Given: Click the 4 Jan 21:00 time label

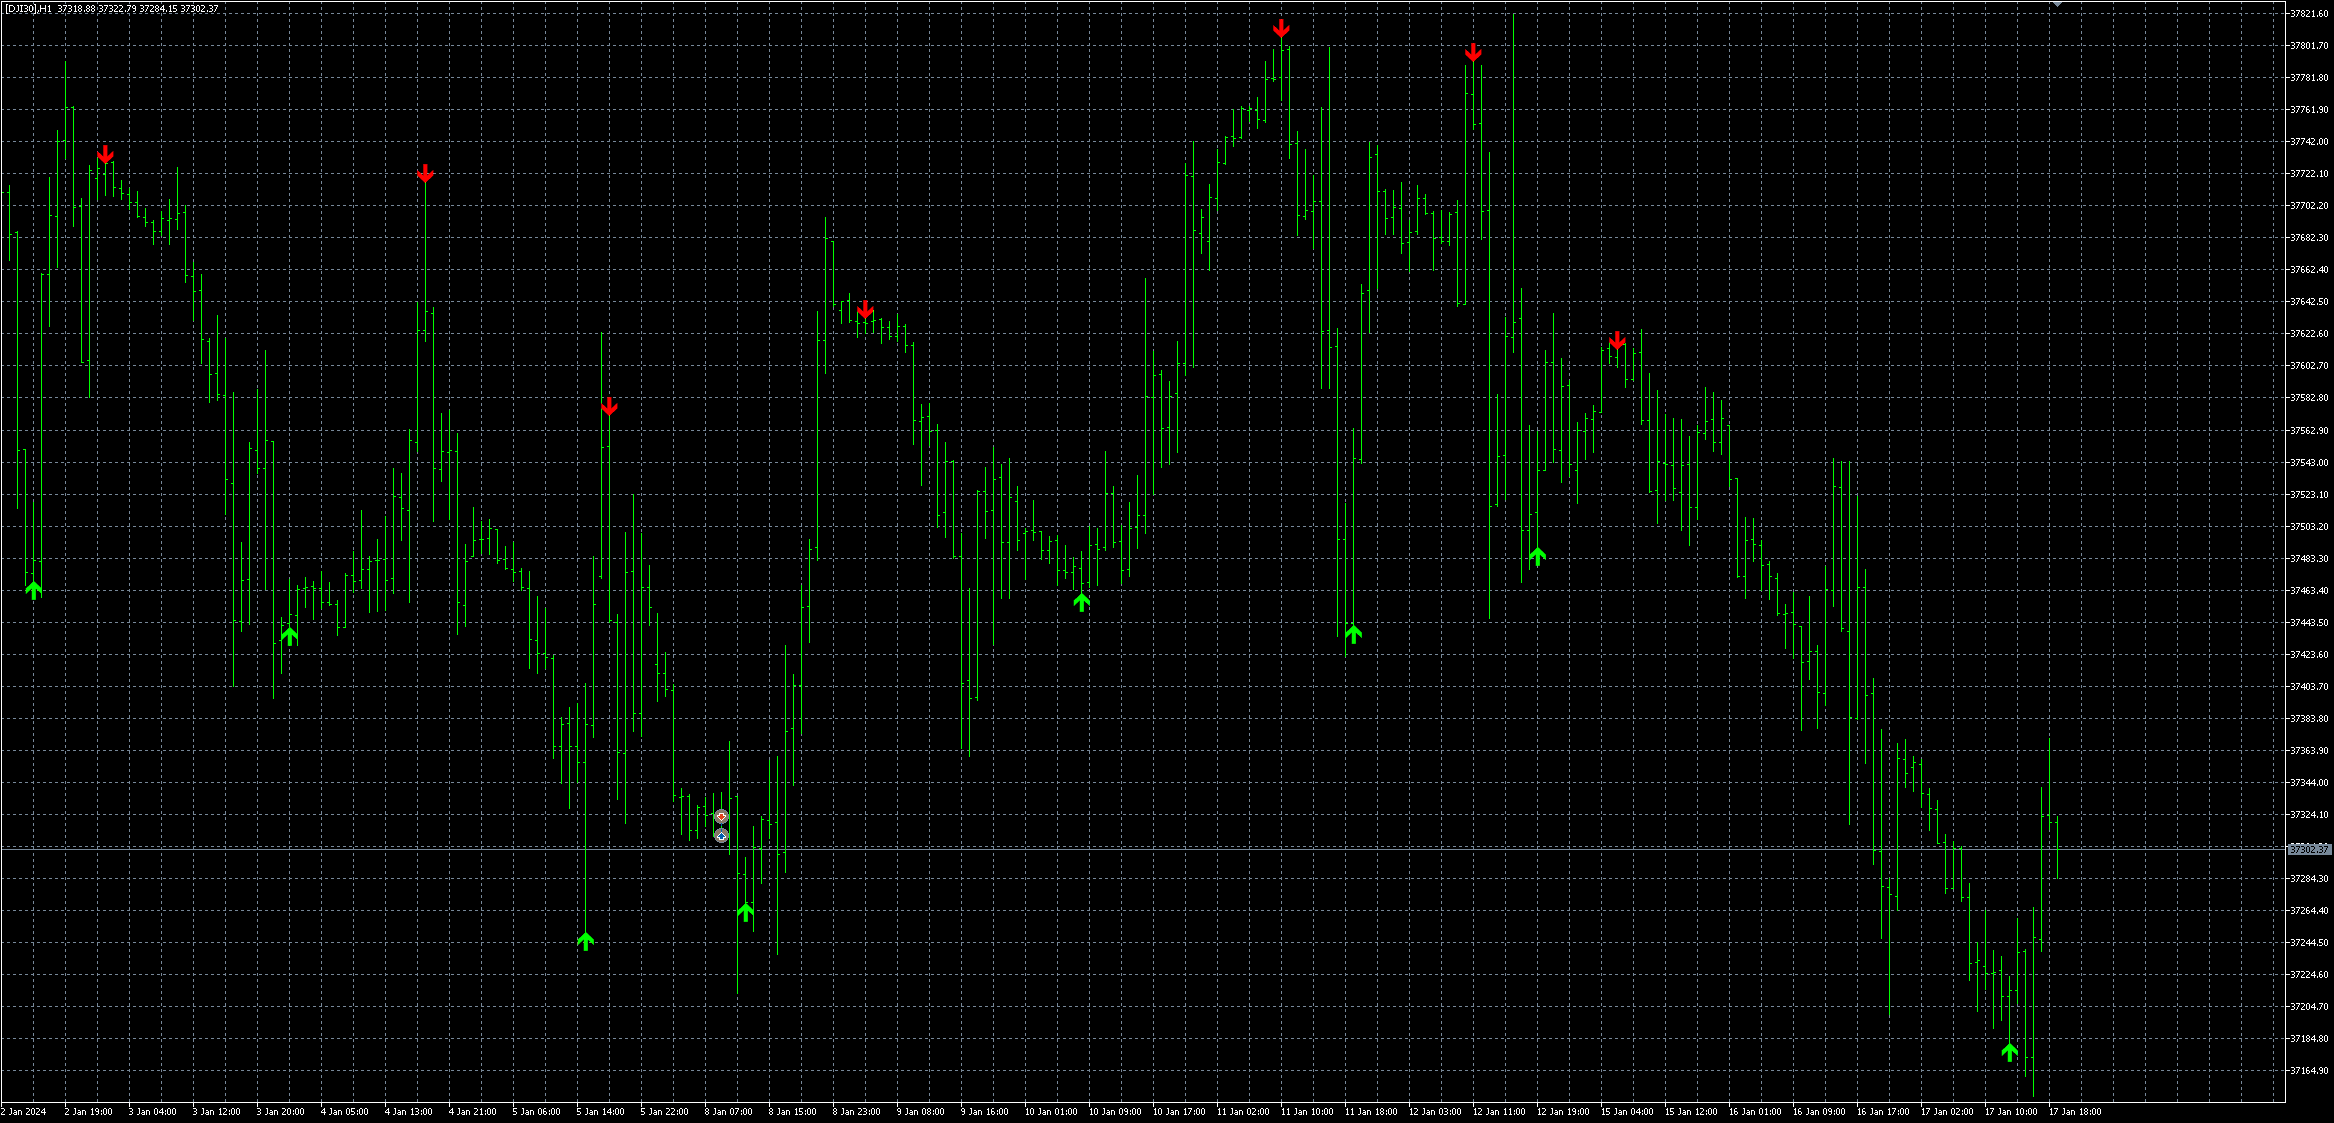Looking at the screenshot, I should [x=473, y=1112].
